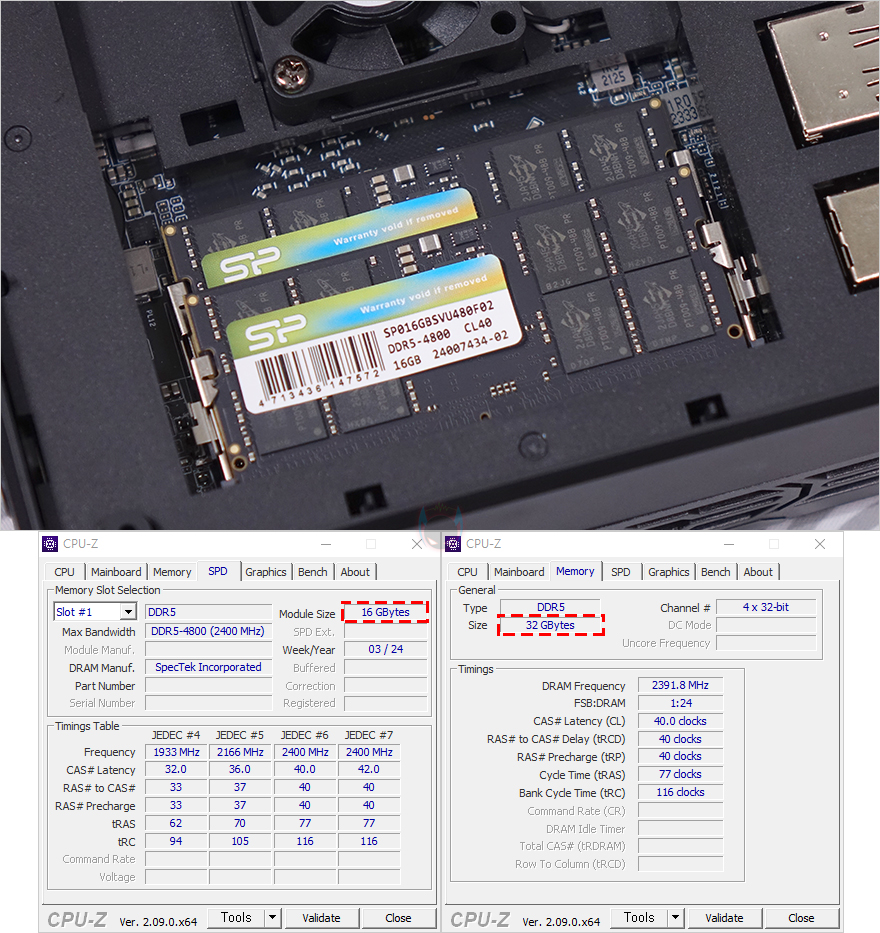
Task: Click the DDR5 memory type field in SPD tab
Action: click(x=208, y=612)
